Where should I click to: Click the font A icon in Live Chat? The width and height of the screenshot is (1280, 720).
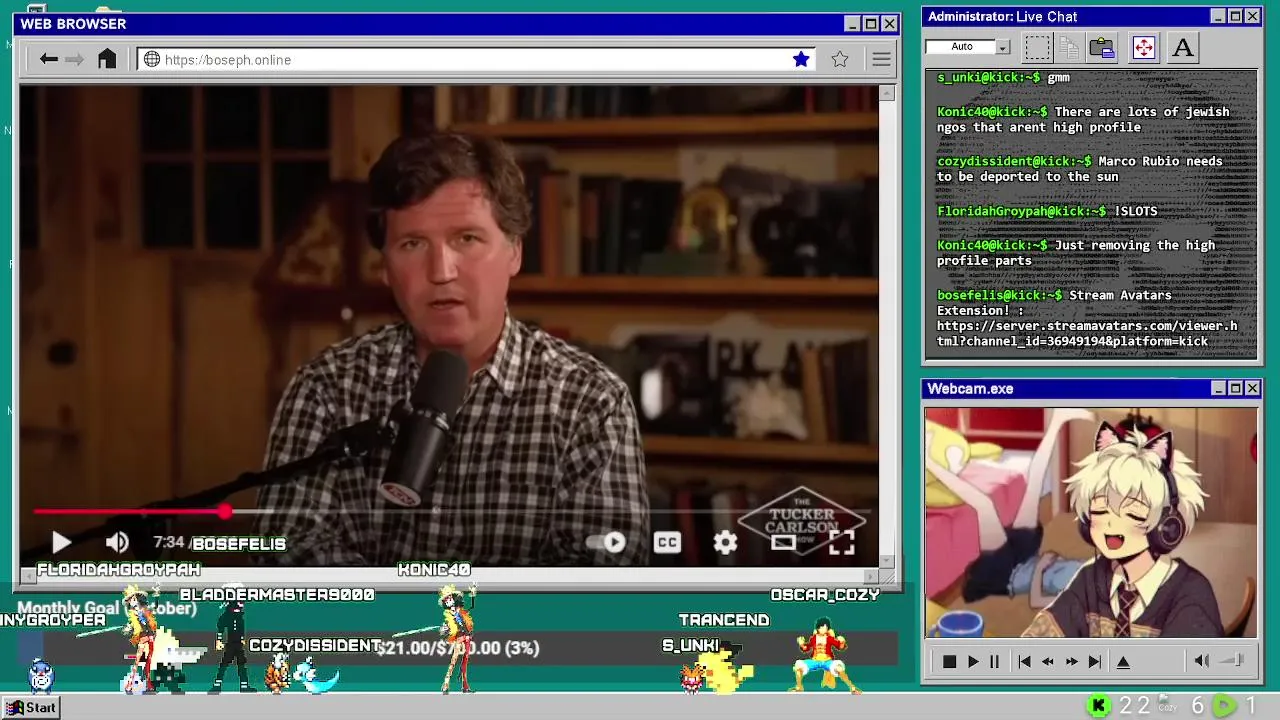1183,47
